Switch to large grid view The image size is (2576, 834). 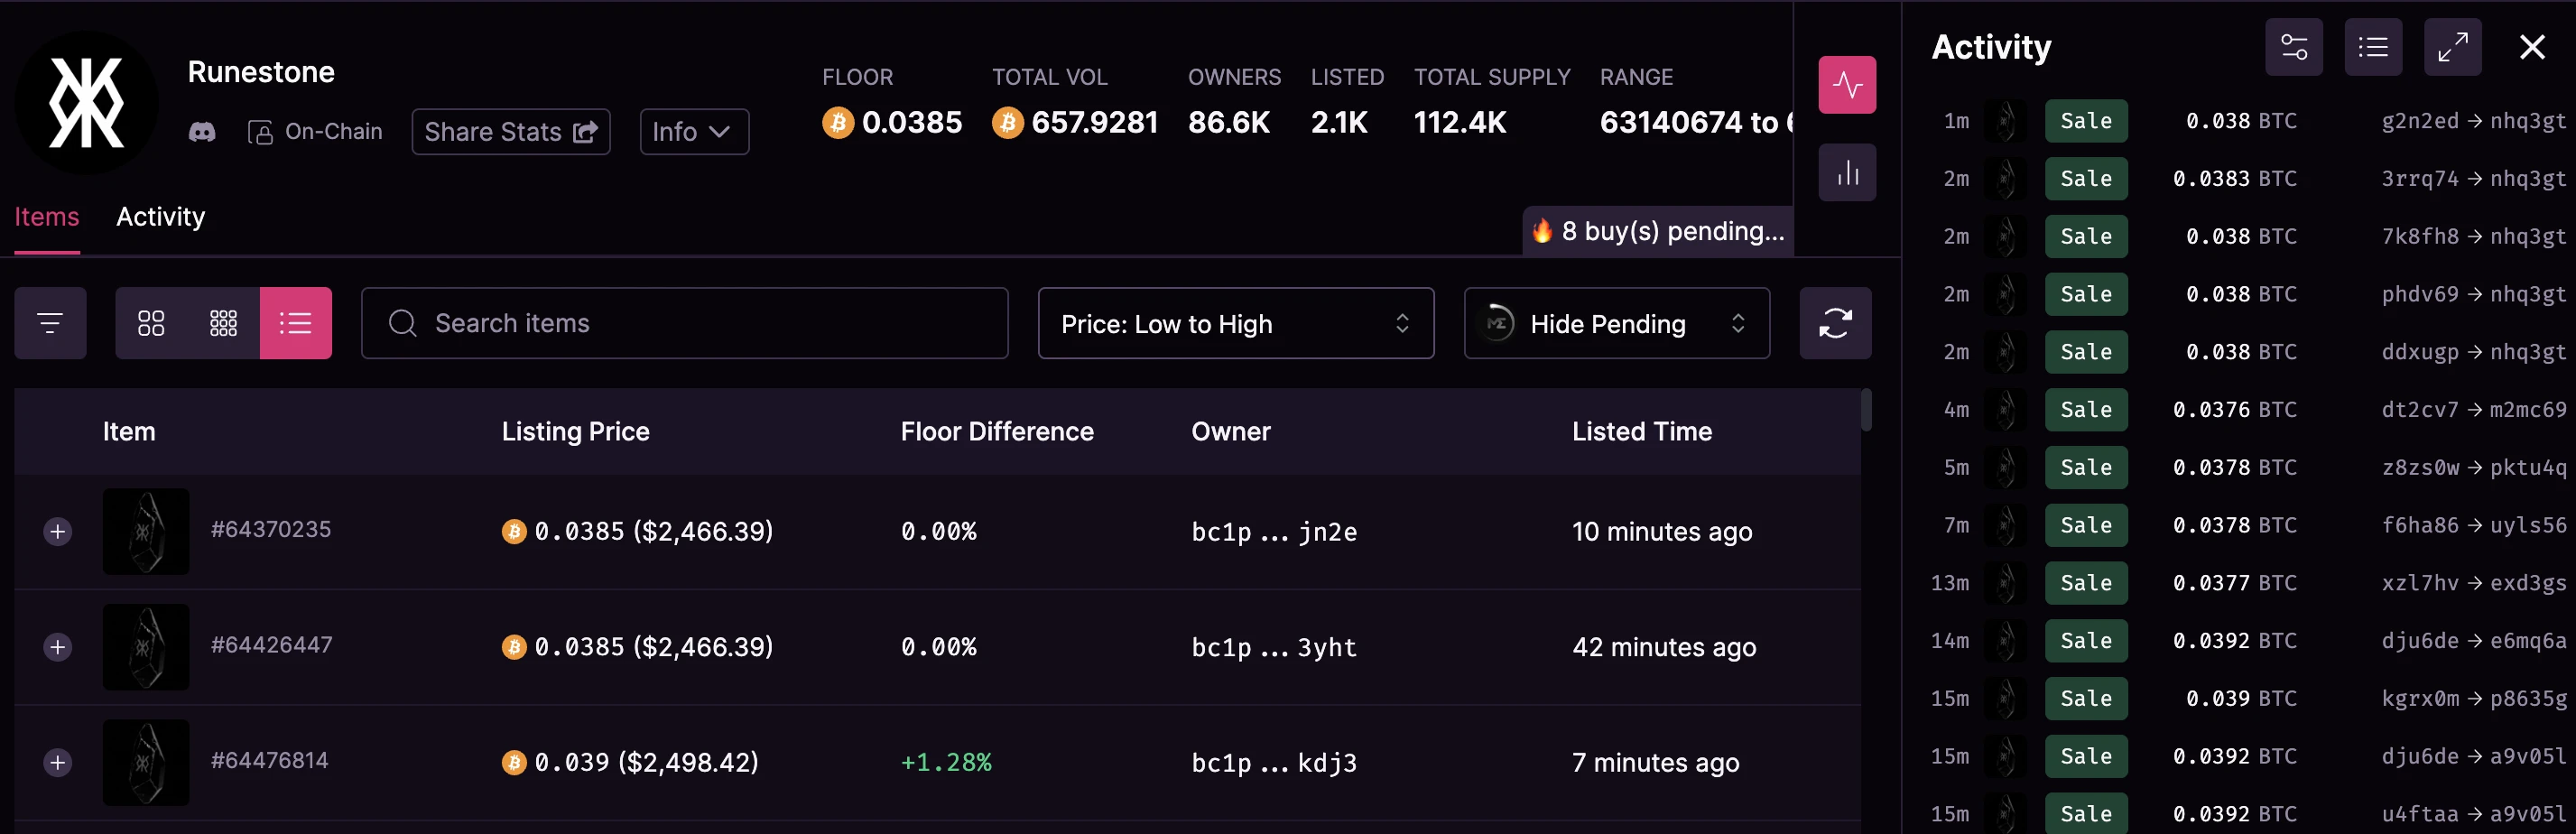[x=151, y=323]
